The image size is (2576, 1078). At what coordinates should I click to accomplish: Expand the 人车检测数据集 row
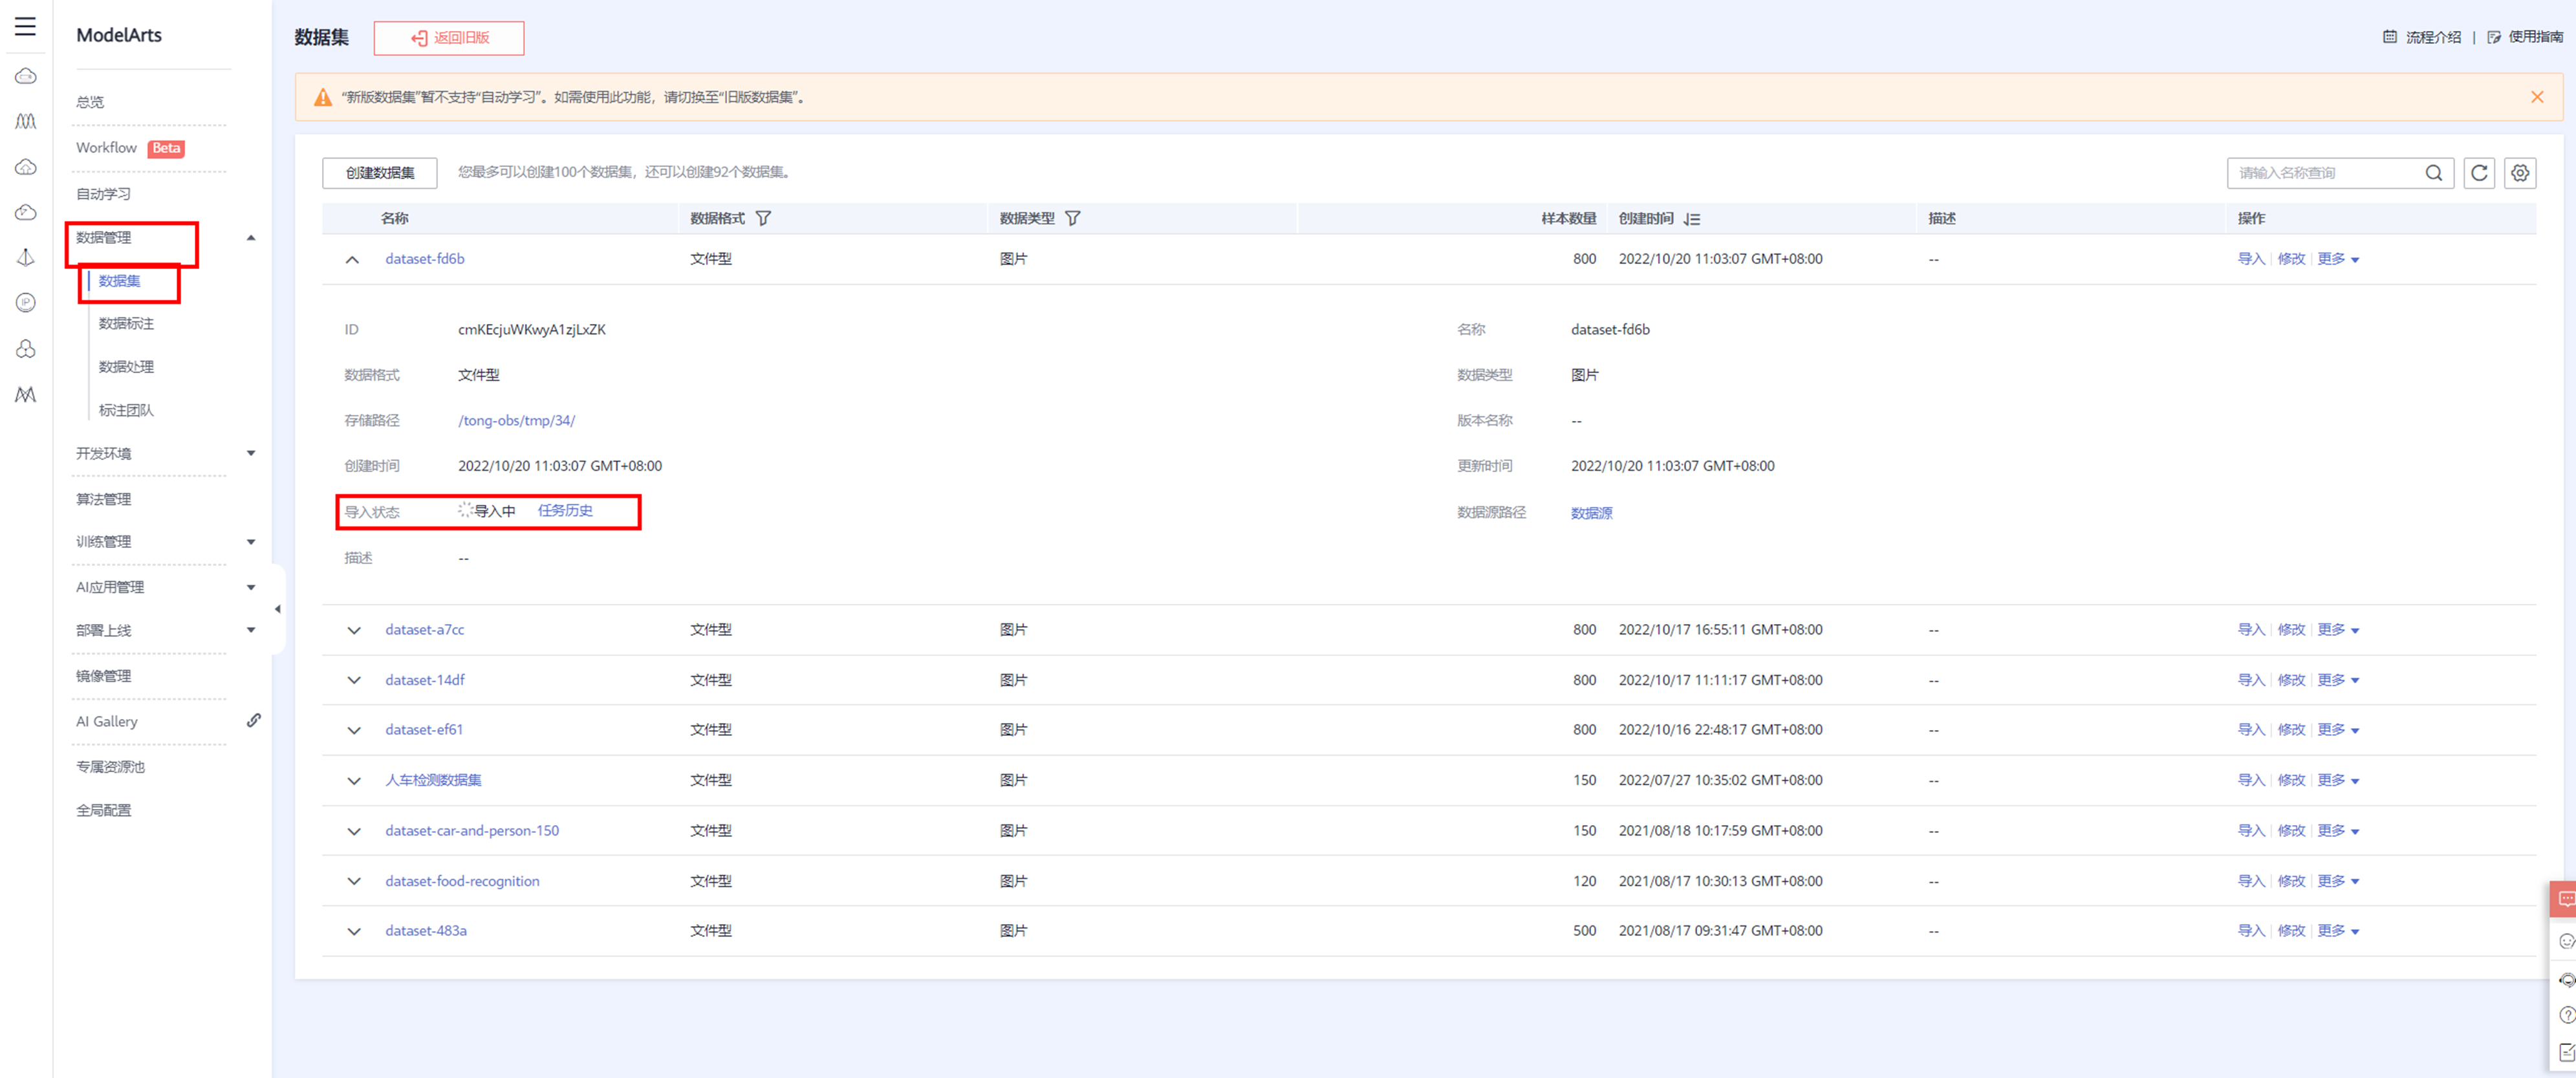(353, 780)
